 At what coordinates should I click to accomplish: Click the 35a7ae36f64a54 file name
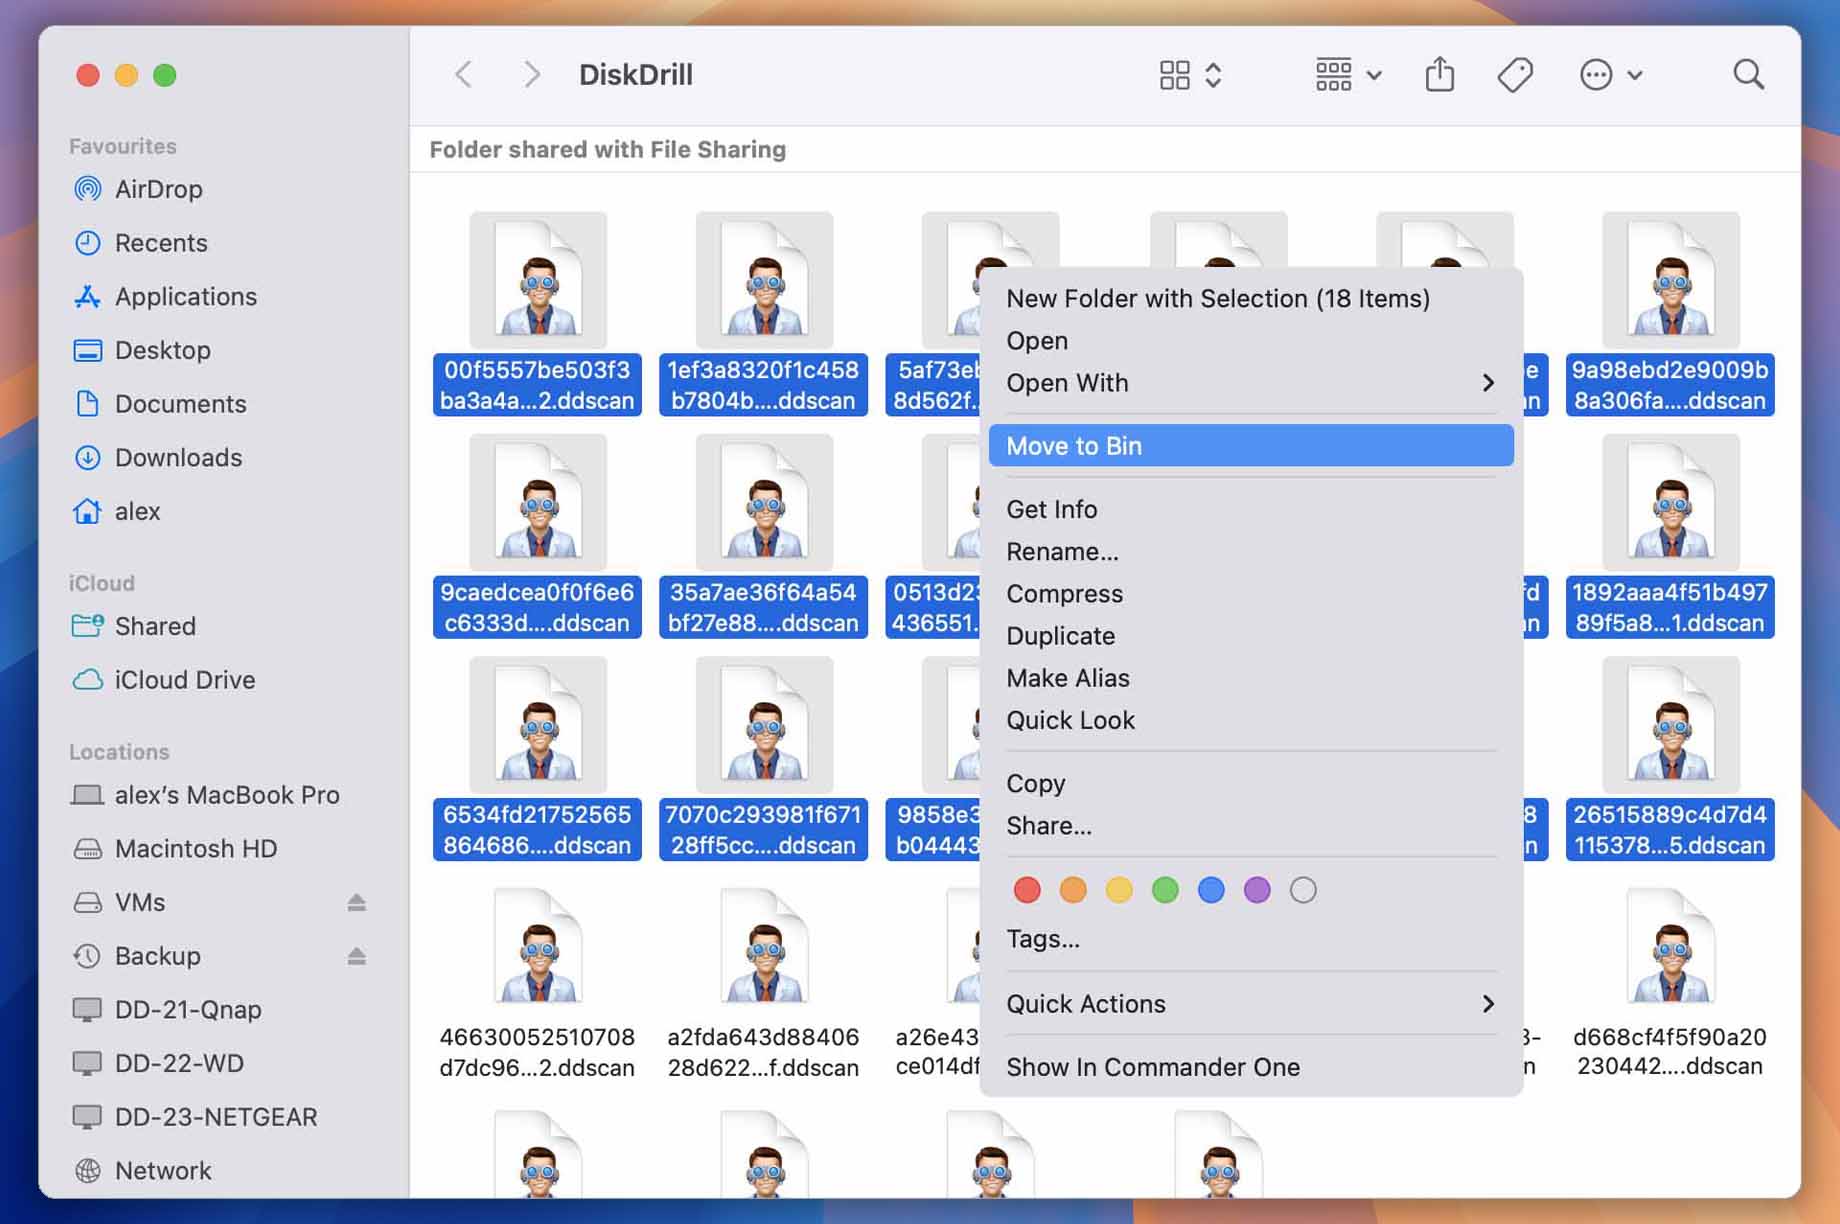(x=763, y=607)
